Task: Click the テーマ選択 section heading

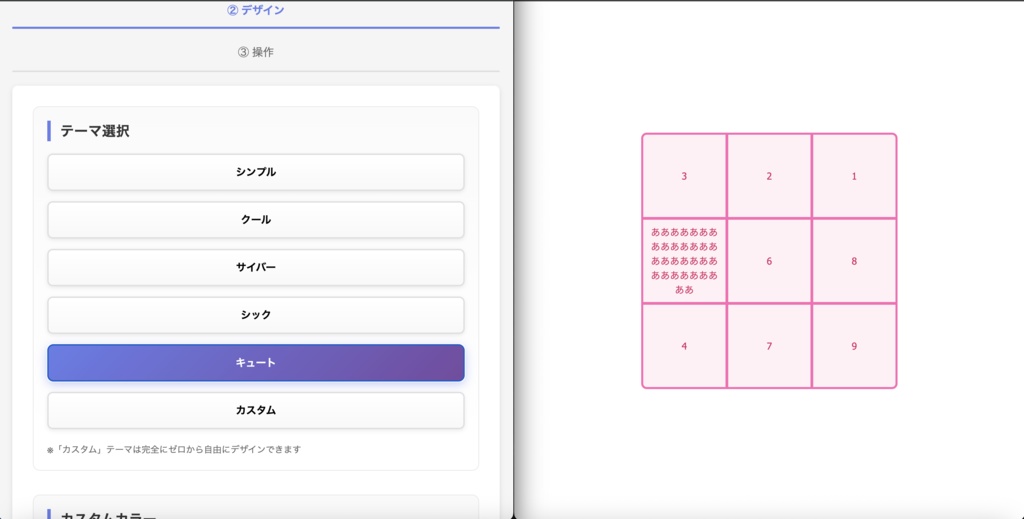Action: click(94, 131)
